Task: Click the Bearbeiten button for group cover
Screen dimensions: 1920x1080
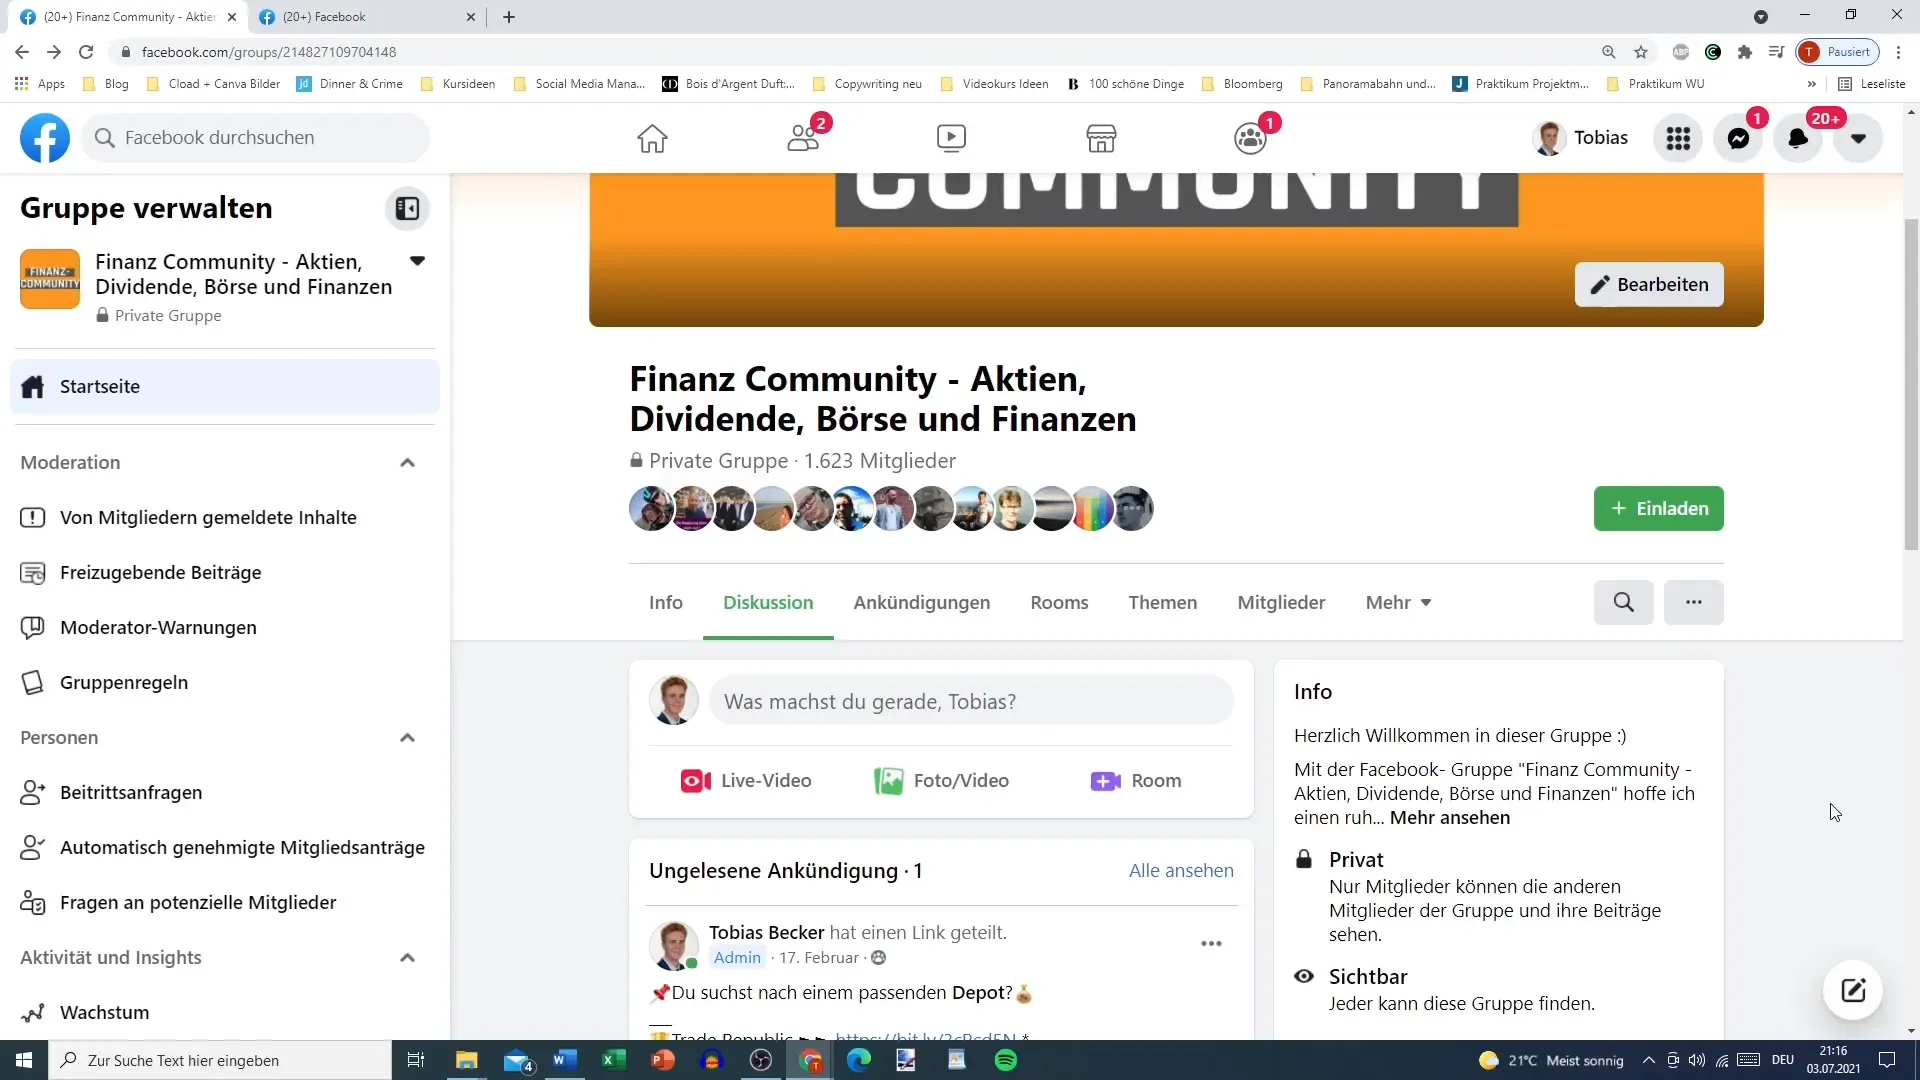Action: point(1650,284)
